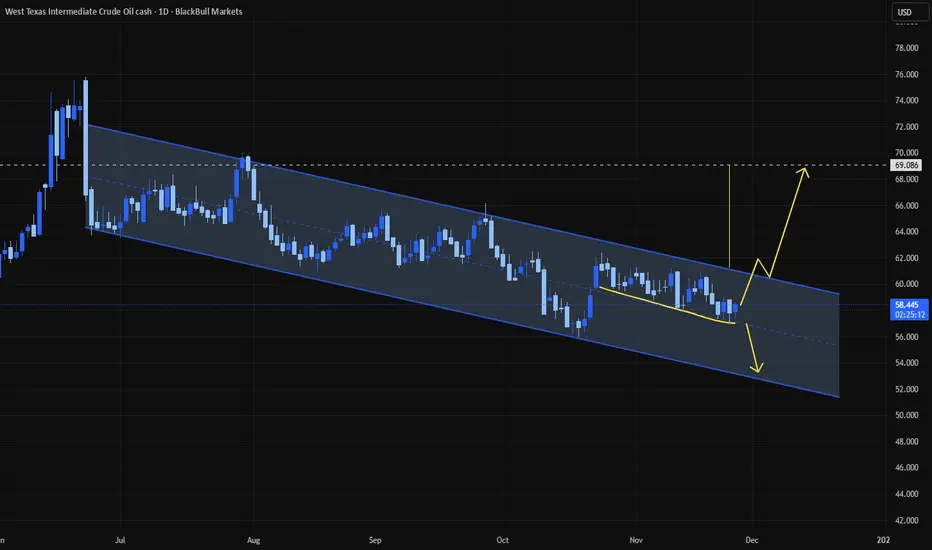932x550 pixels.
Task: Click the 56.000 price axis label
Action: click(x=906, y=337)
